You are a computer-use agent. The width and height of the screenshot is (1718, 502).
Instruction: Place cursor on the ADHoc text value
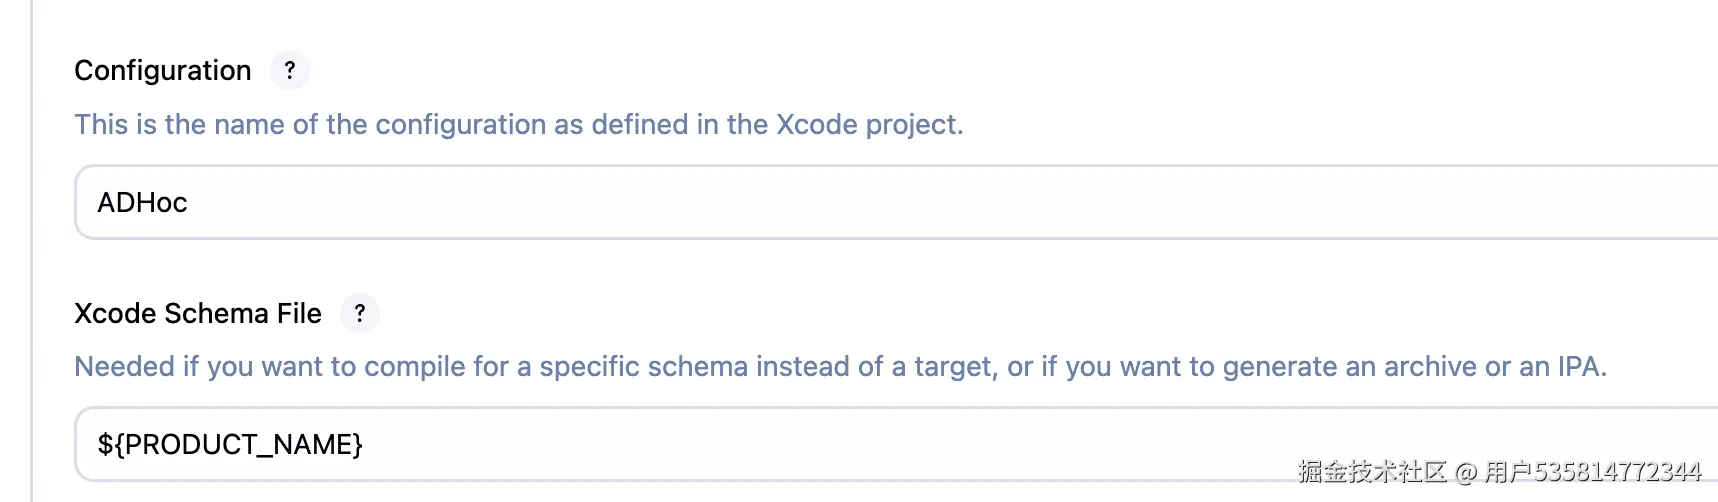143,202
